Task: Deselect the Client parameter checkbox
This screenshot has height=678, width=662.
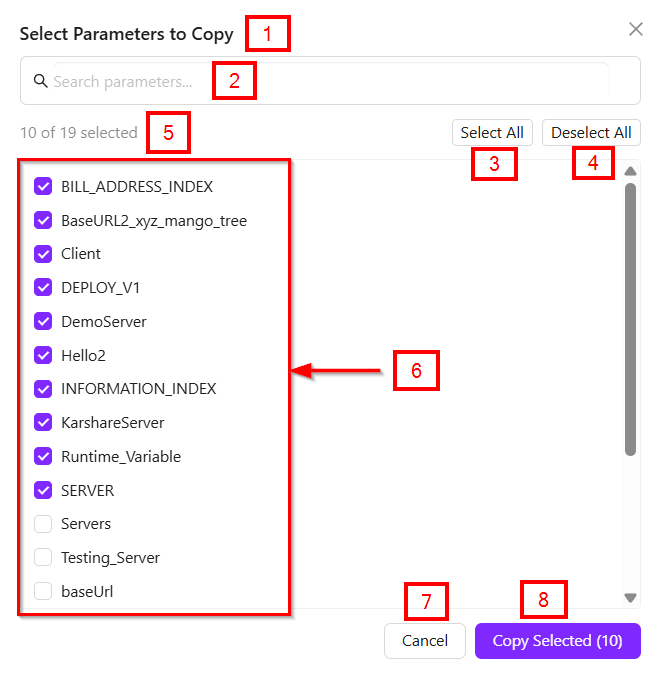Action: [43, 254]
